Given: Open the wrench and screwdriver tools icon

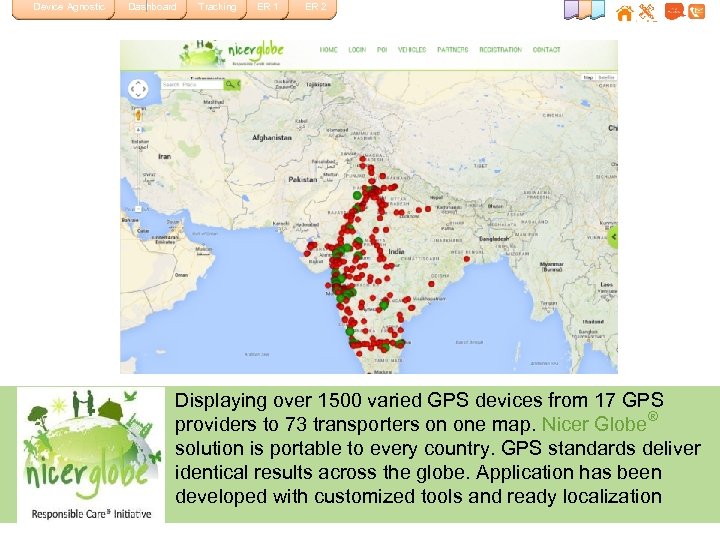Looking at the screenshot, I should [647, 12].
